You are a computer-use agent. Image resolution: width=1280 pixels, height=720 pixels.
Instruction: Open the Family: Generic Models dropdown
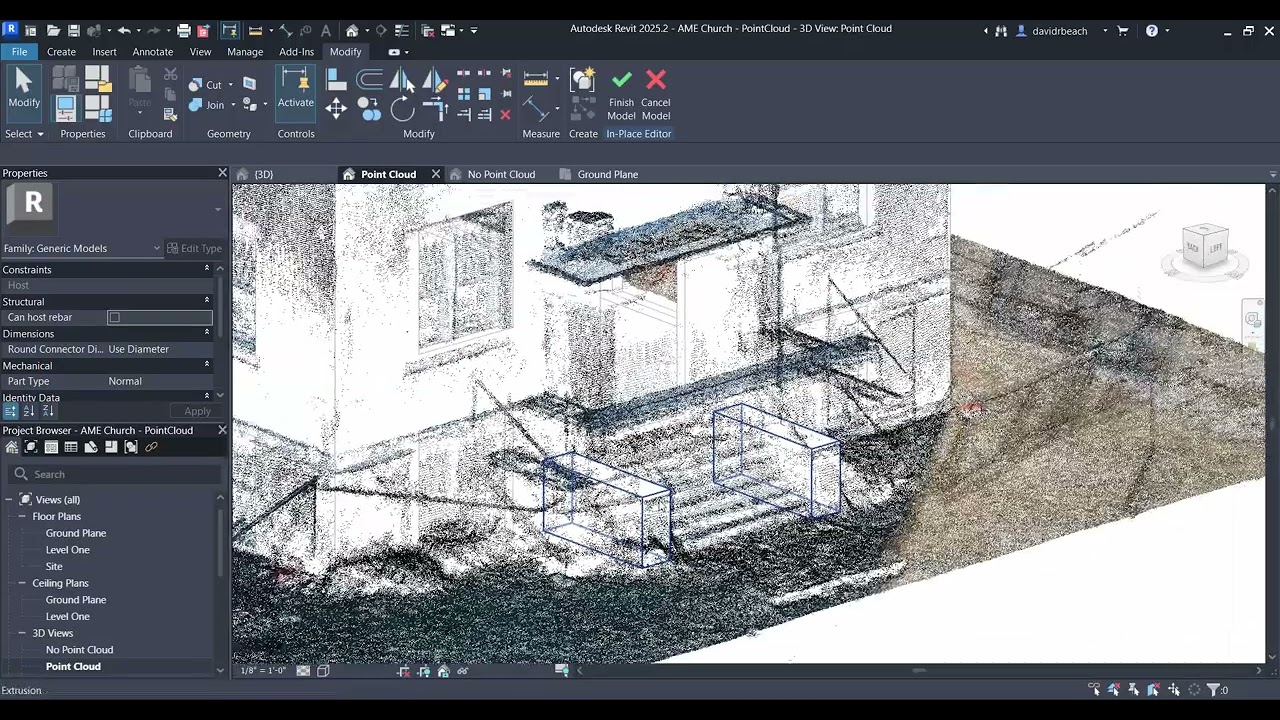(82, 249)
